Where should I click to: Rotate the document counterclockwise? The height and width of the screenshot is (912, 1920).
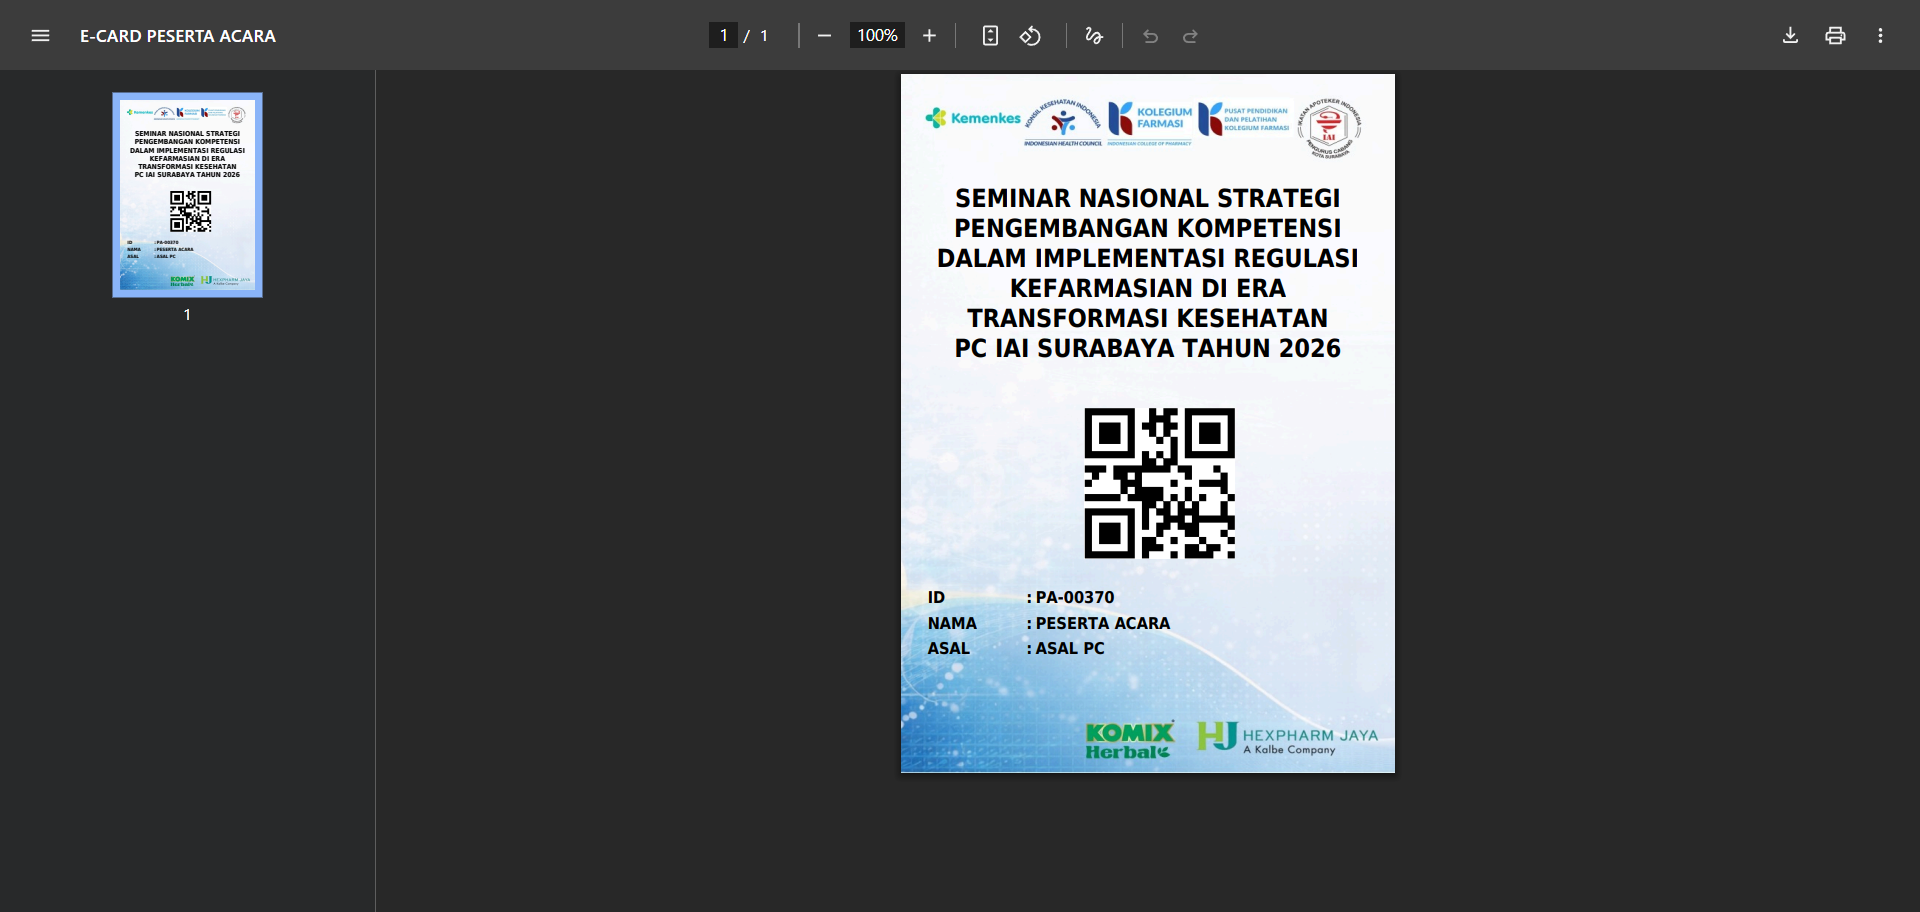(1030, 36)
